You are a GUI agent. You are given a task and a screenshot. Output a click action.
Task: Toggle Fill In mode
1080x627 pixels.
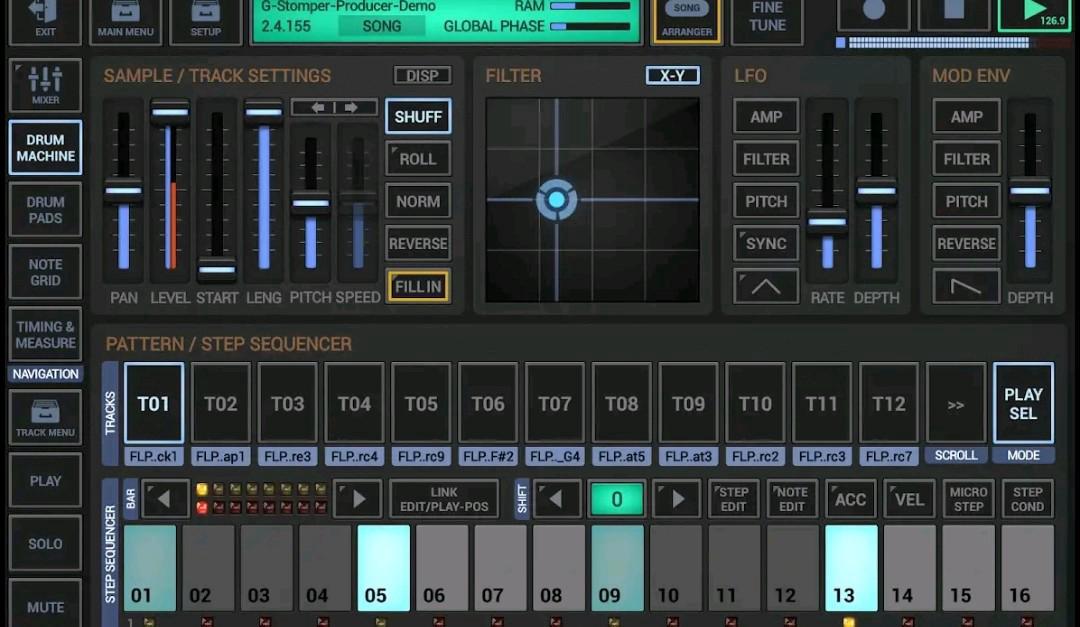[418, 286]
